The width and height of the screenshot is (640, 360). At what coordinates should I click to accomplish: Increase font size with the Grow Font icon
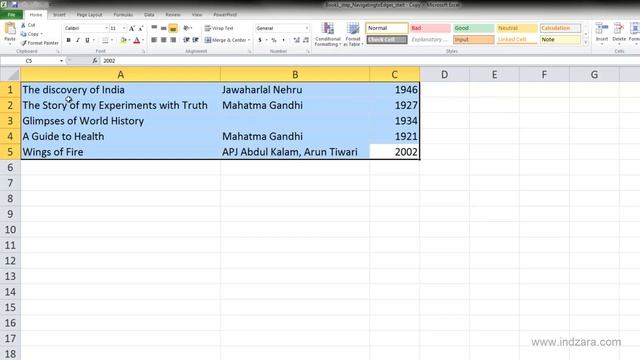coord(131,28)
